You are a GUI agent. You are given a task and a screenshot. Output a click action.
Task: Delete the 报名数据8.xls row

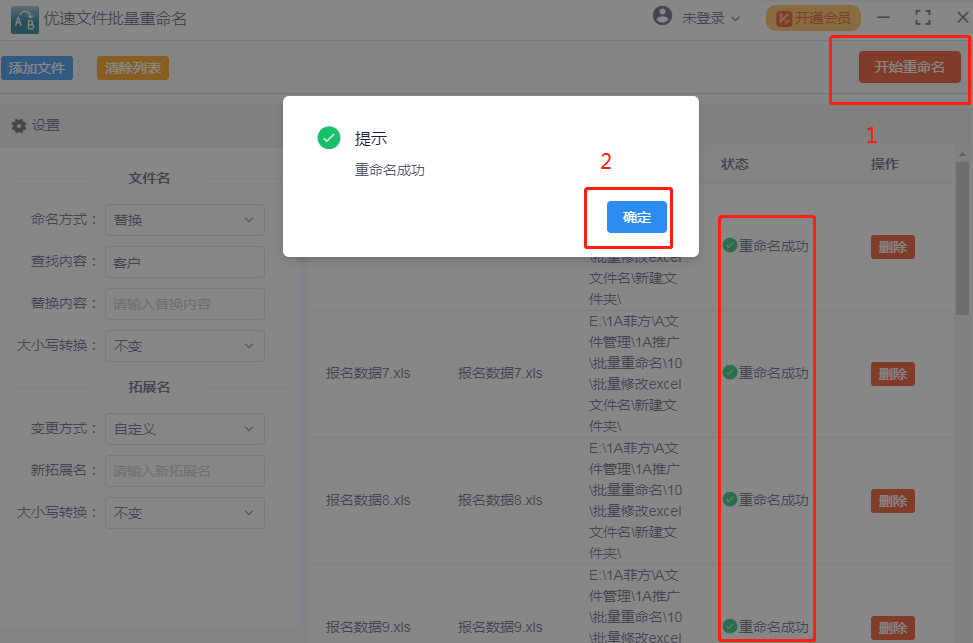pos(892,501)
